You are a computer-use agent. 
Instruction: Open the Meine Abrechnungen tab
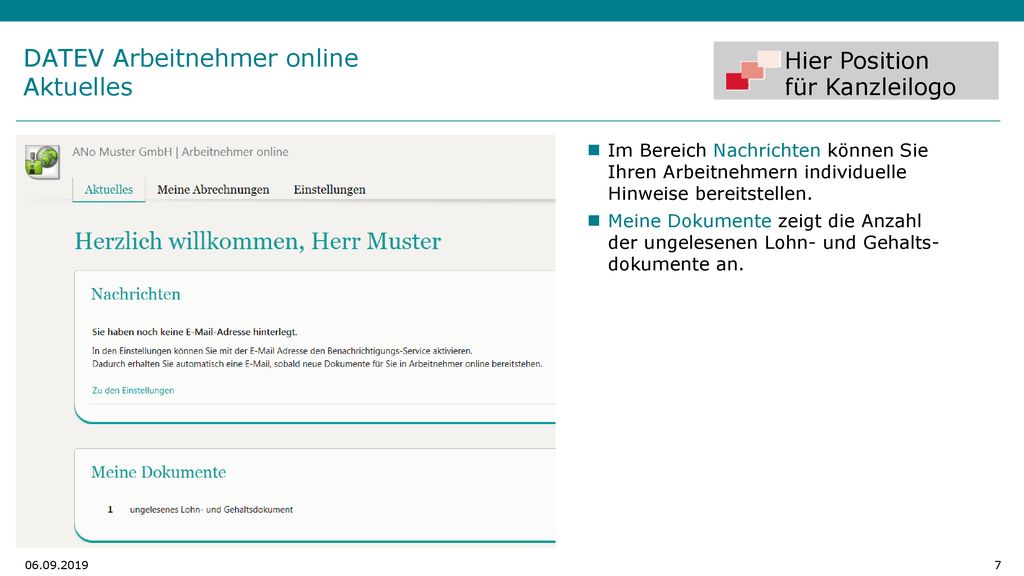coord(213,189)
